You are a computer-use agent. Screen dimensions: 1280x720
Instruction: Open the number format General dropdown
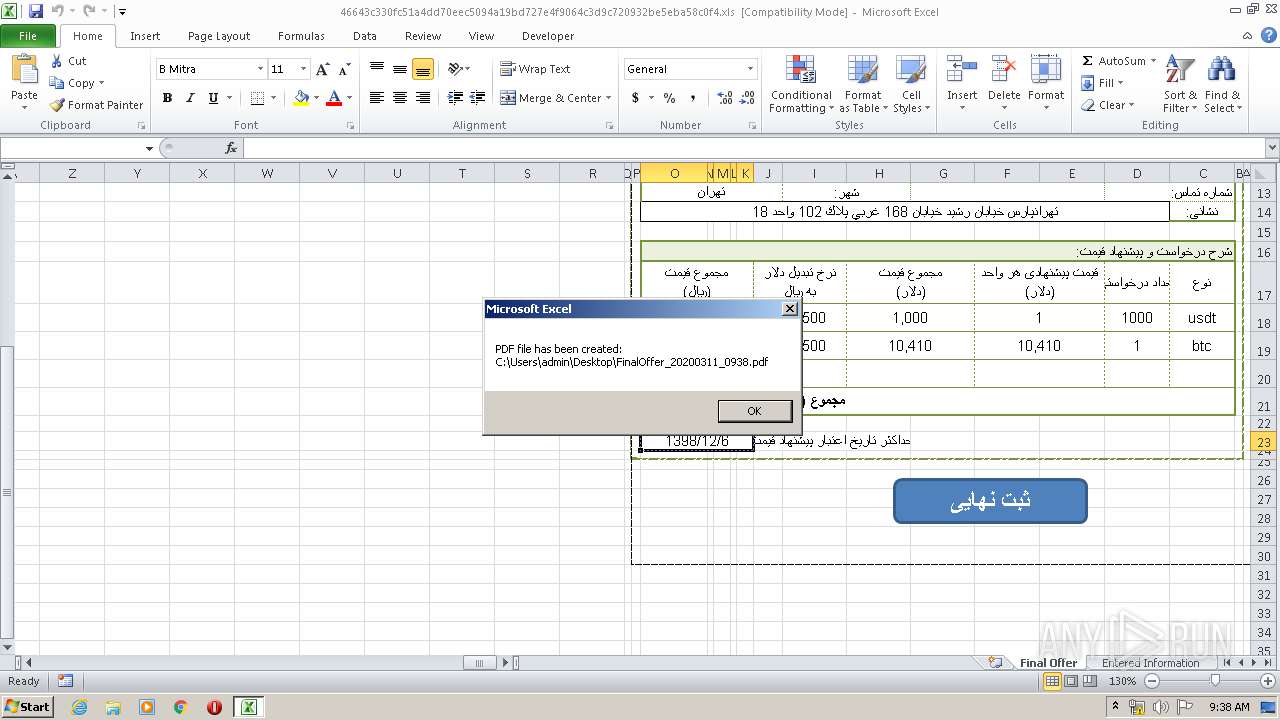[x=750, y=69]
